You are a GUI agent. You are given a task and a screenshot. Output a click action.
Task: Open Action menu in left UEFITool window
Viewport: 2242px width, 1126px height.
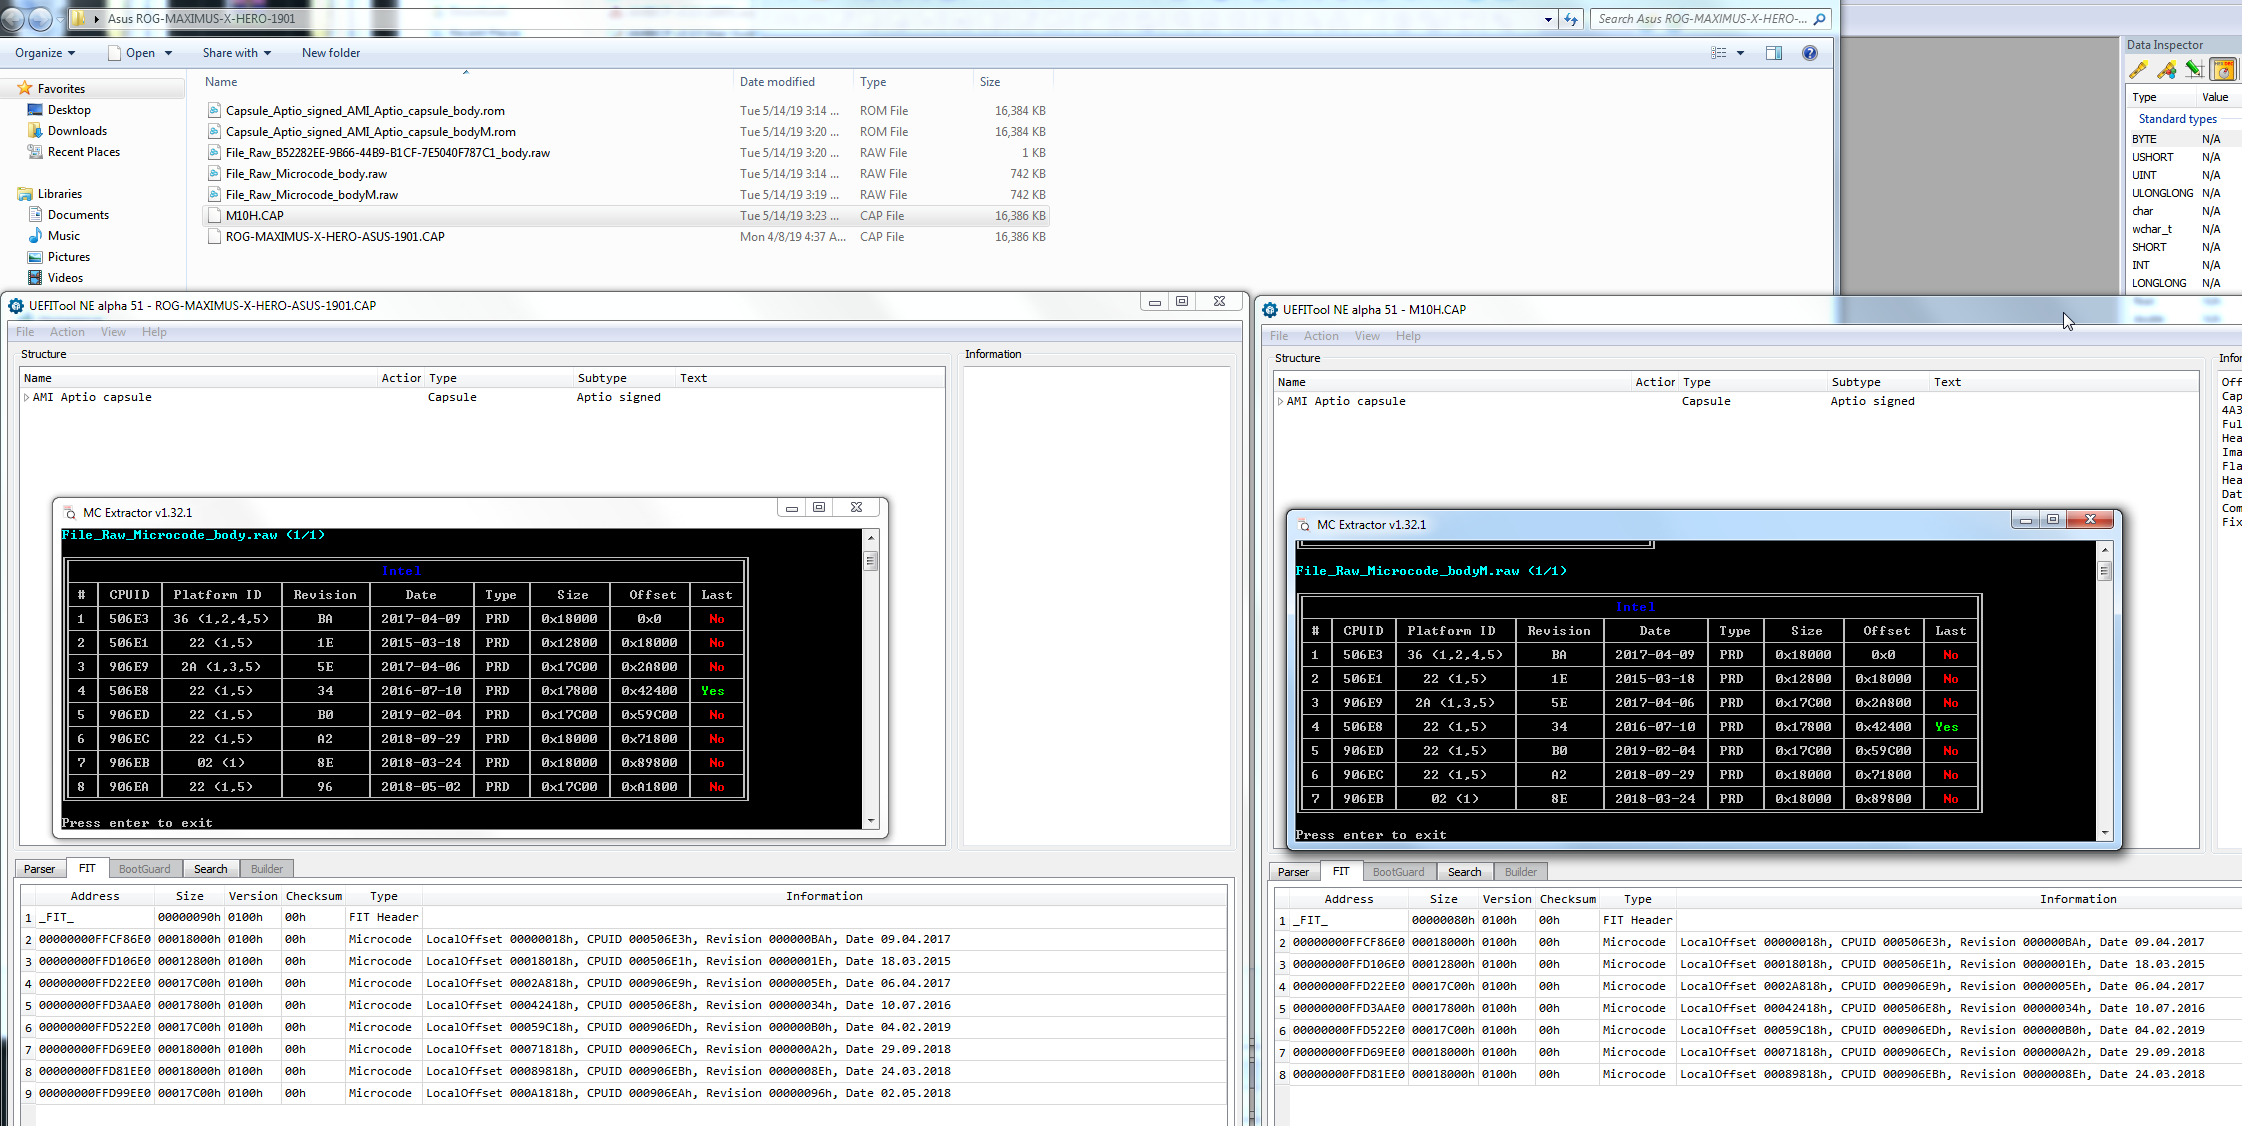(67, 332)
